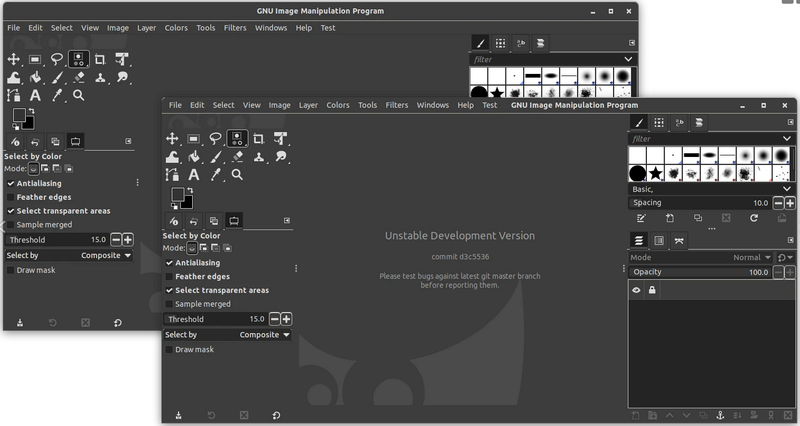Activate Crop tool in front window
Viewport: 800px width, 426px height.
[259, 138]
